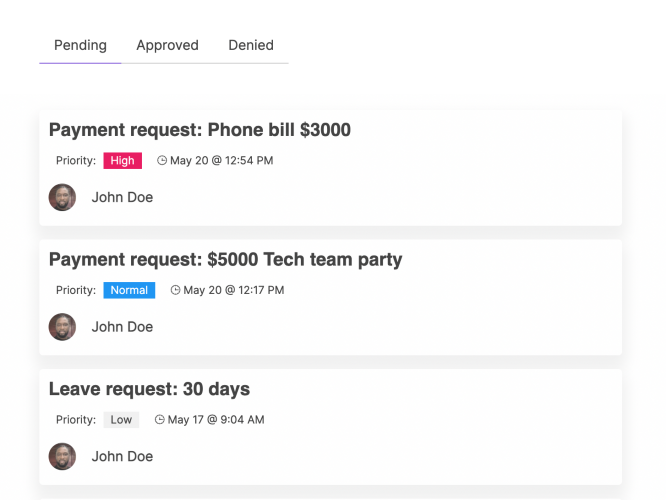Open Payment request: Phone bill $3000
666x500 pixels.
point(200,130)
